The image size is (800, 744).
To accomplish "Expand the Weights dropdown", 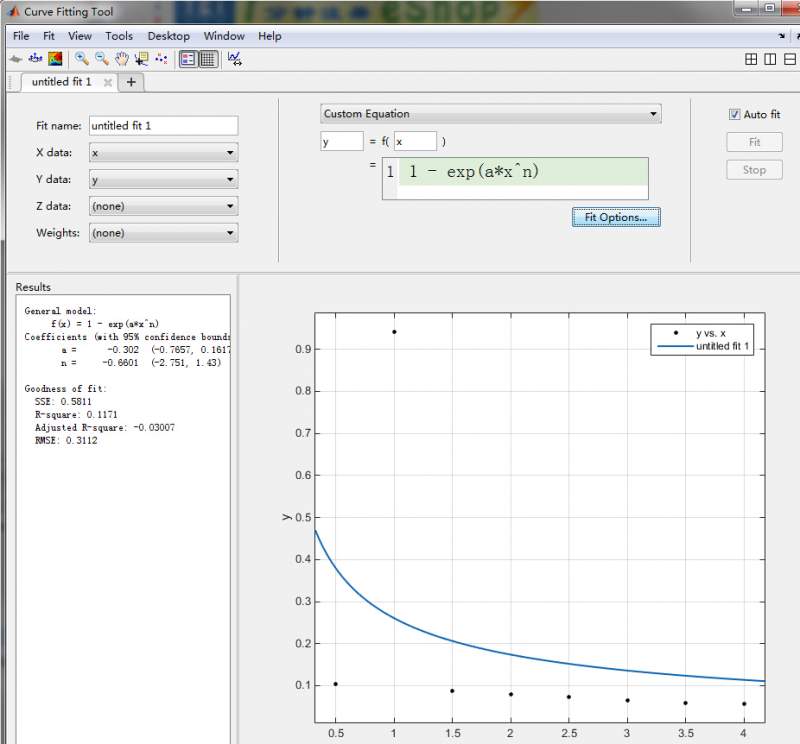I will pos(163,233).
